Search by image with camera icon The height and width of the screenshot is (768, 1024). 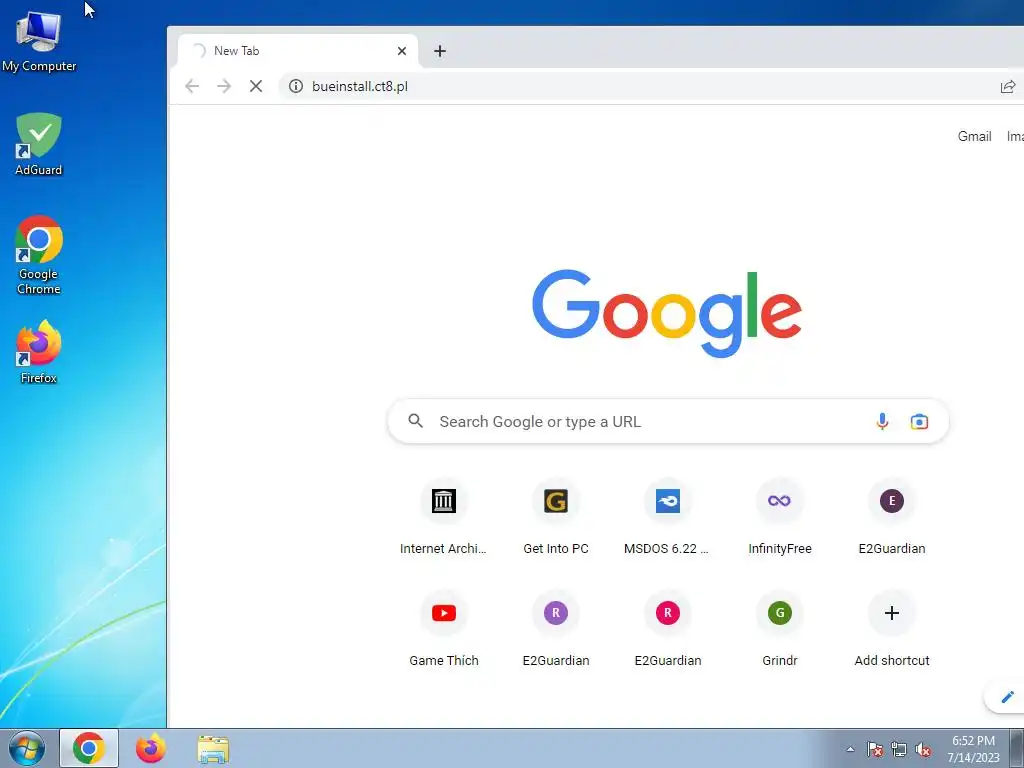[x=919, y=421]
